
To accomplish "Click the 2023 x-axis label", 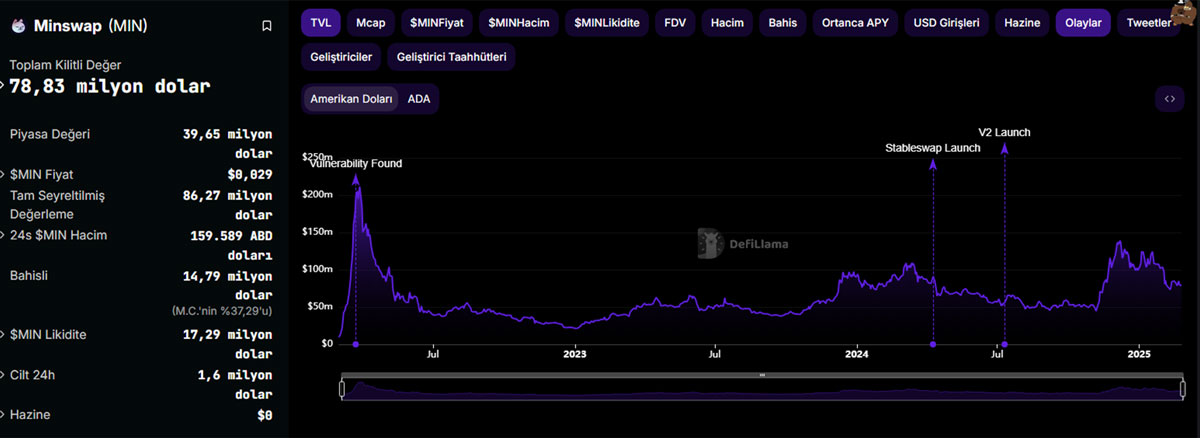I will click(x=574, y=354).
